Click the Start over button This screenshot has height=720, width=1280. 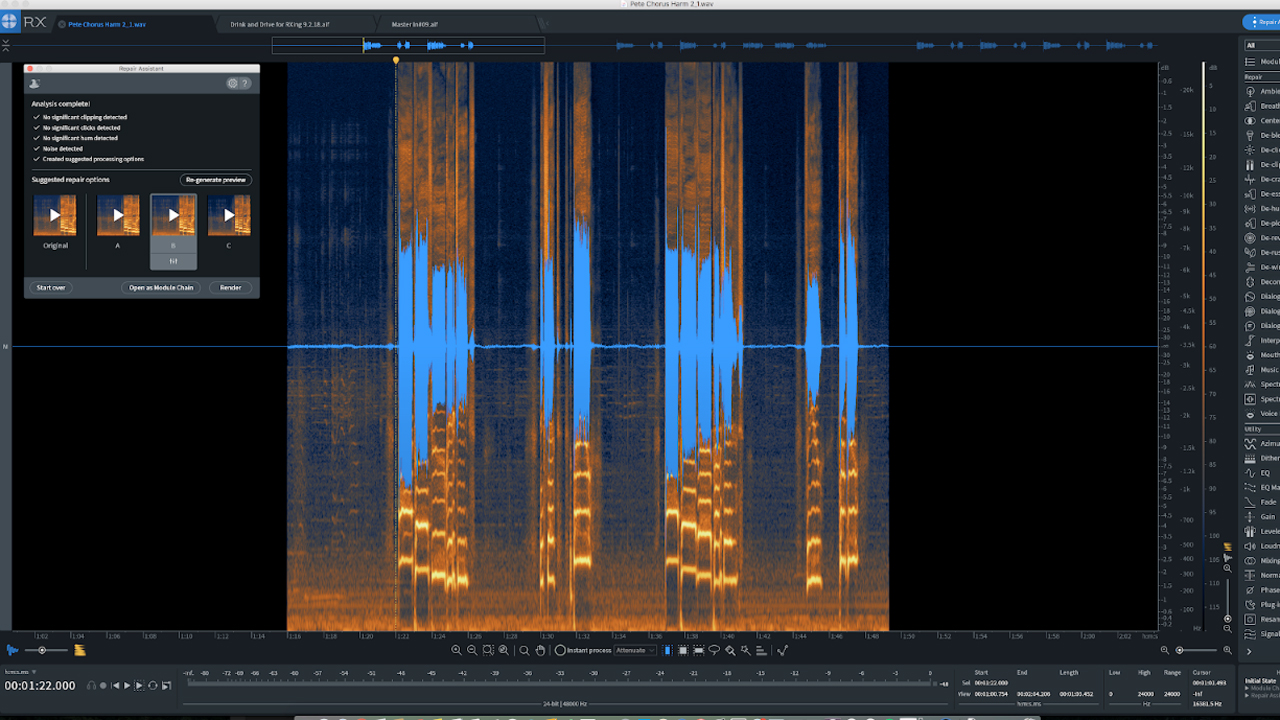51,287
